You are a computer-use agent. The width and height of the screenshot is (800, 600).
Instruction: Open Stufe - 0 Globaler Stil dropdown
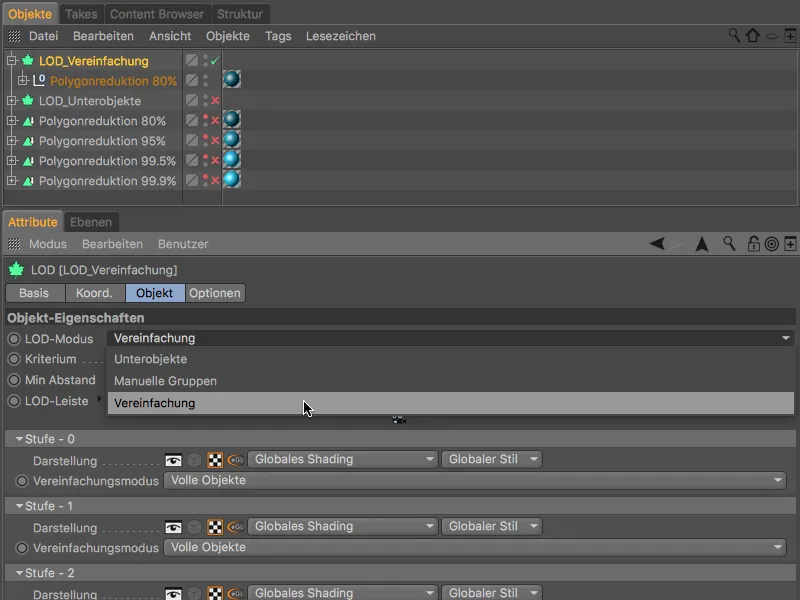tap(491, 459)
